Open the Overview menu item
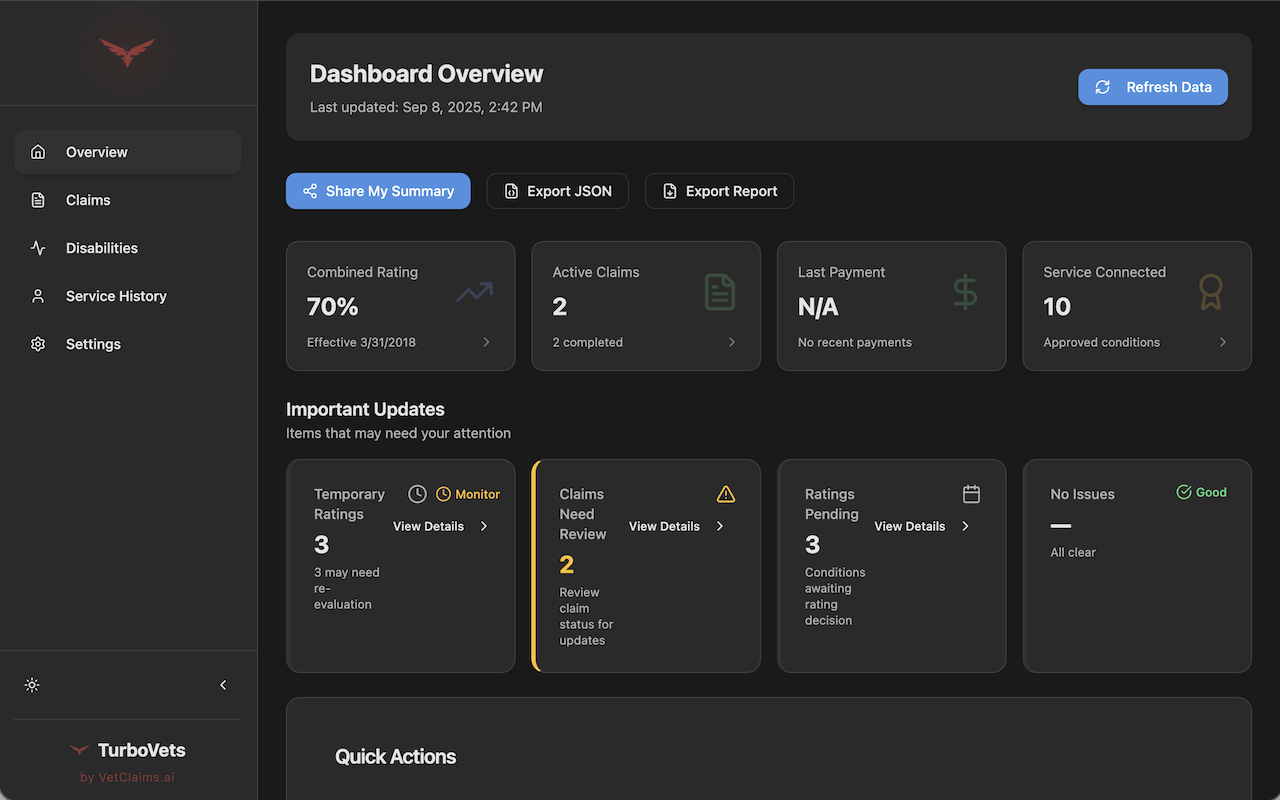The height and width of the screenshot is (800, 1280). tap(127, 152)
